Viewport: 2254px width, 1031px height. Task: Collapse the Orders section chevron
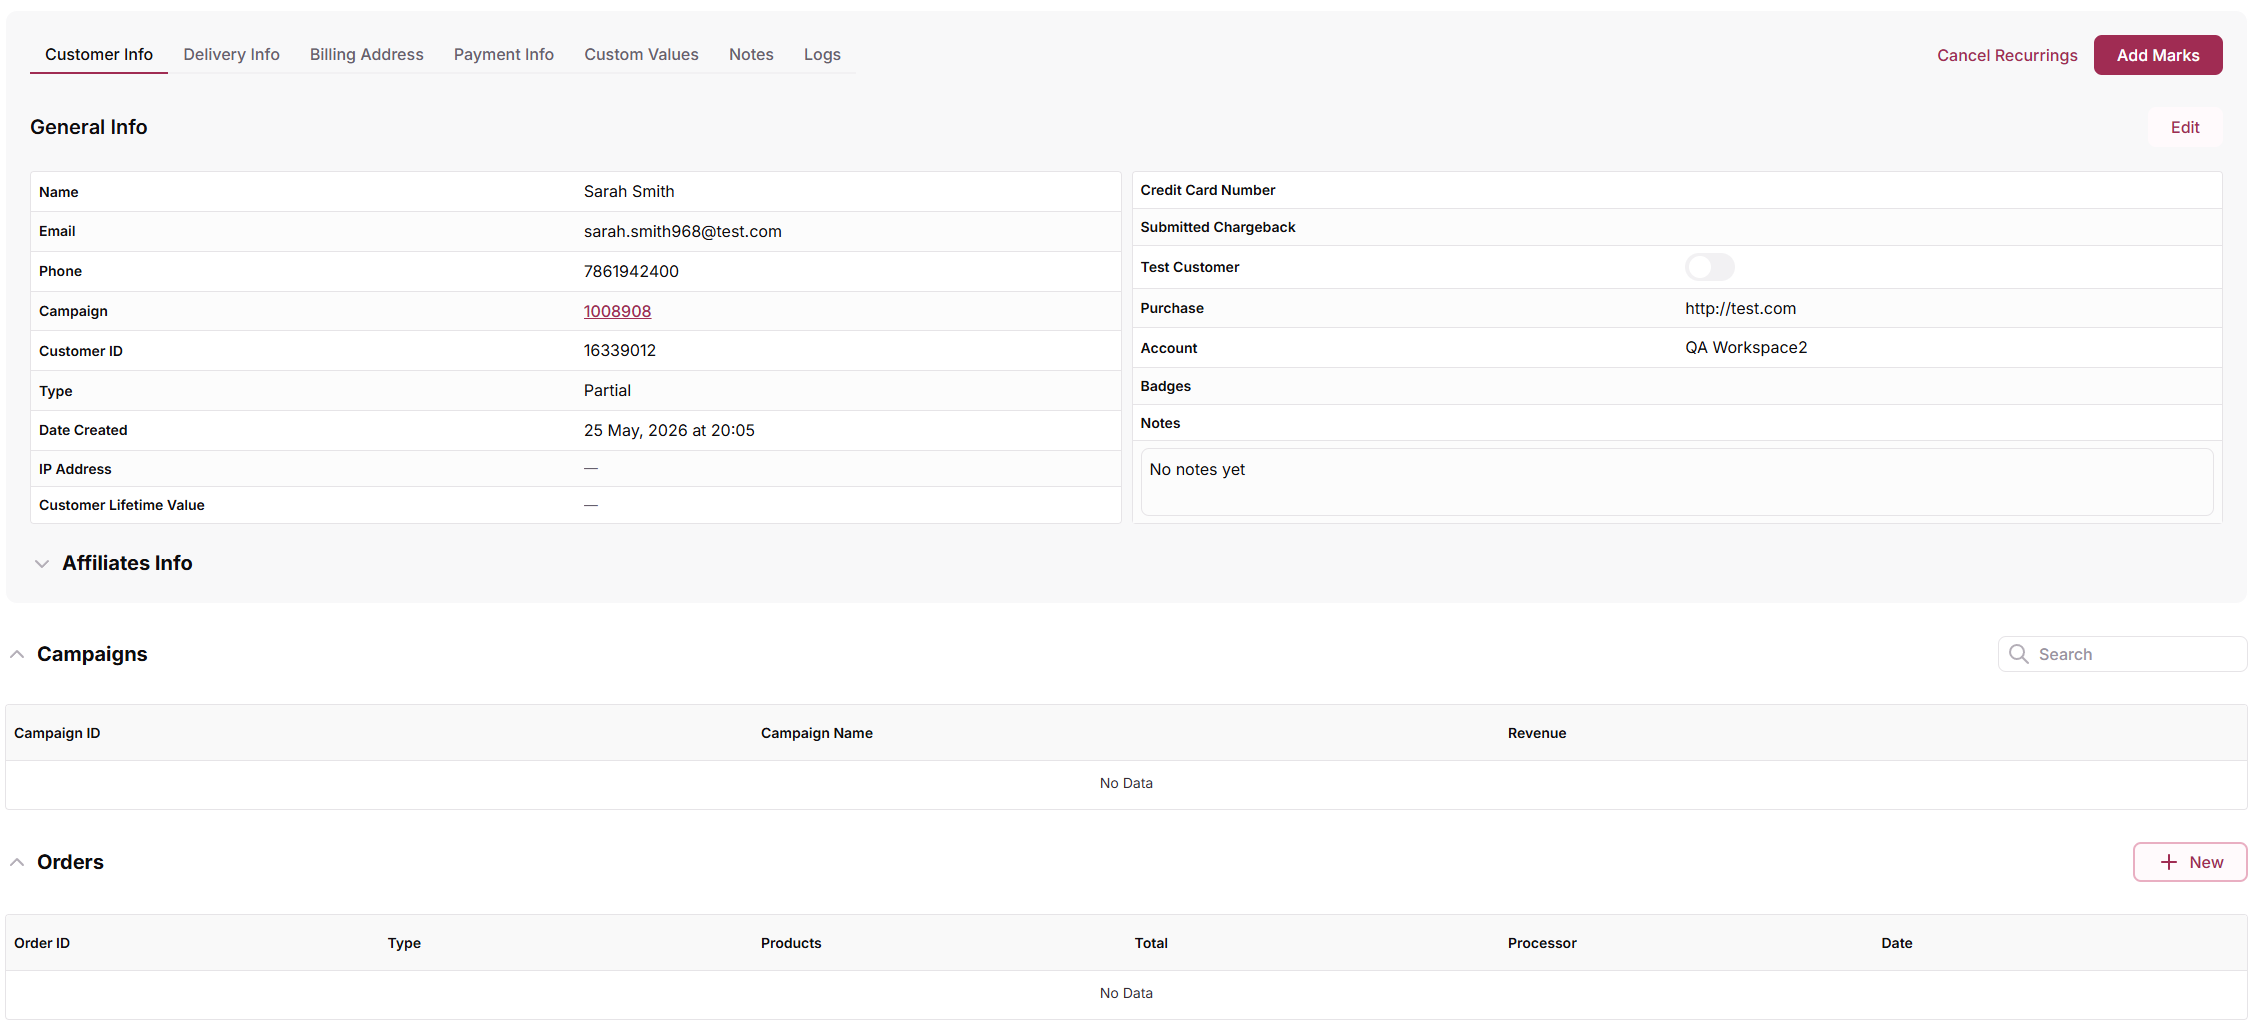(x=17, y=863)
